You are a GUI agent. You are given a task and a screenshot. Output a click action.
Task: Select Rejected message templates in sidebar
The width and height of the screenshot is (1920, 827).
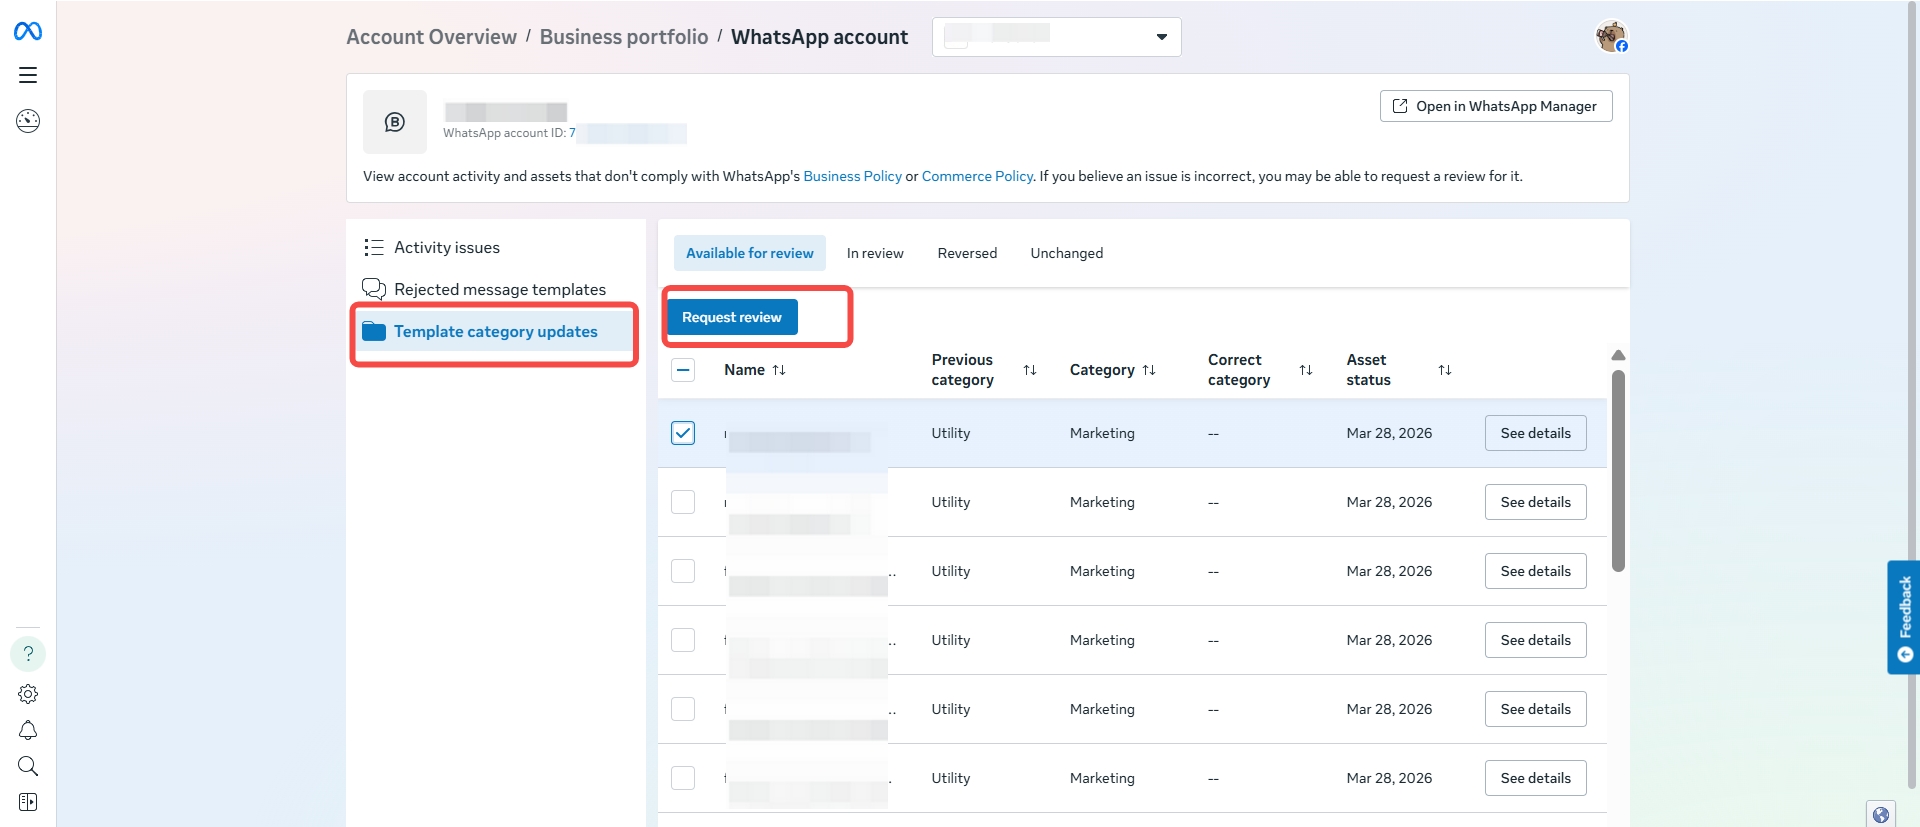pos(499,290)
